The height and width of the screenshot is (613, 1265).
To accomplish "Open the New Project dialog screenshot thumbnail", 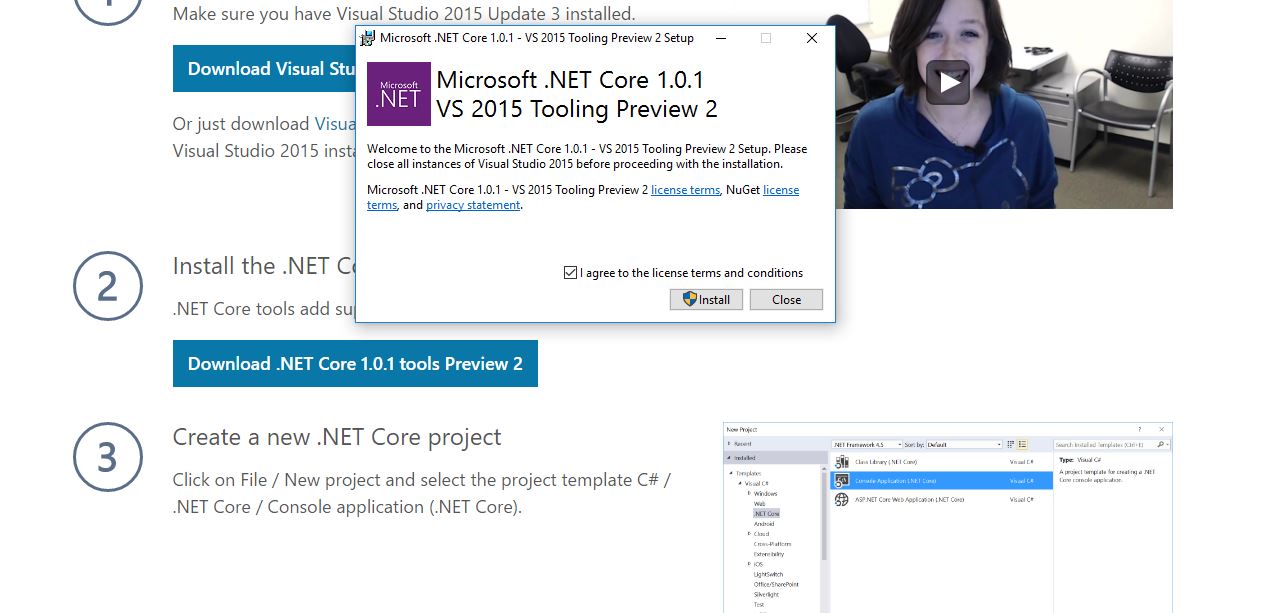I will pos(947,517).
